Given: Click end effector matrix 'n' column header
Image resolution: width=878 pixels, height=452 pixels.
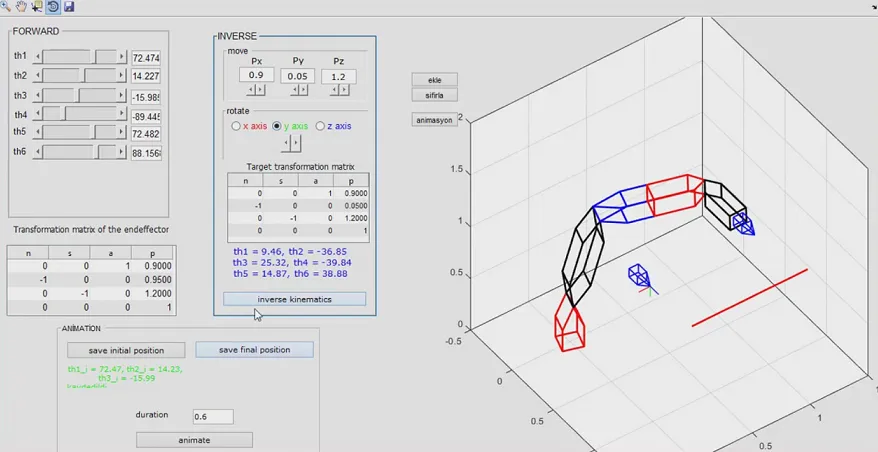Looking at the screenshot, I should click(x=29, y=253).
